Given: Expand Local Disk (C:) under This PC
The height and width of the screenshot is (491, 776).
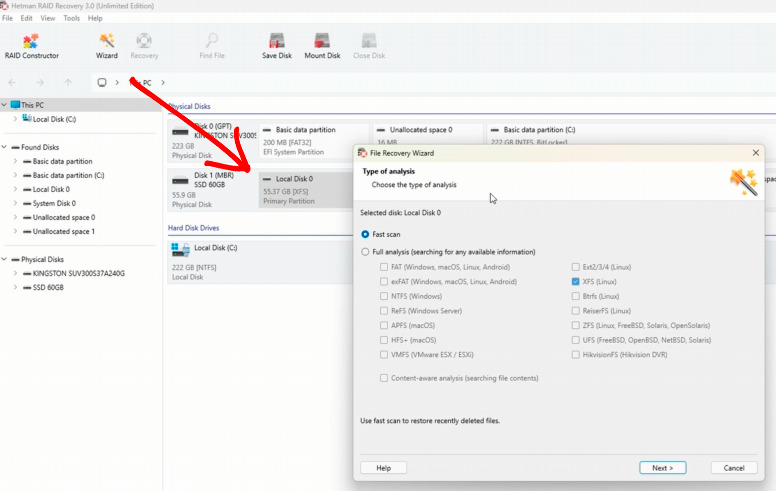Looking at the screenshot, I should pos(15,119).
